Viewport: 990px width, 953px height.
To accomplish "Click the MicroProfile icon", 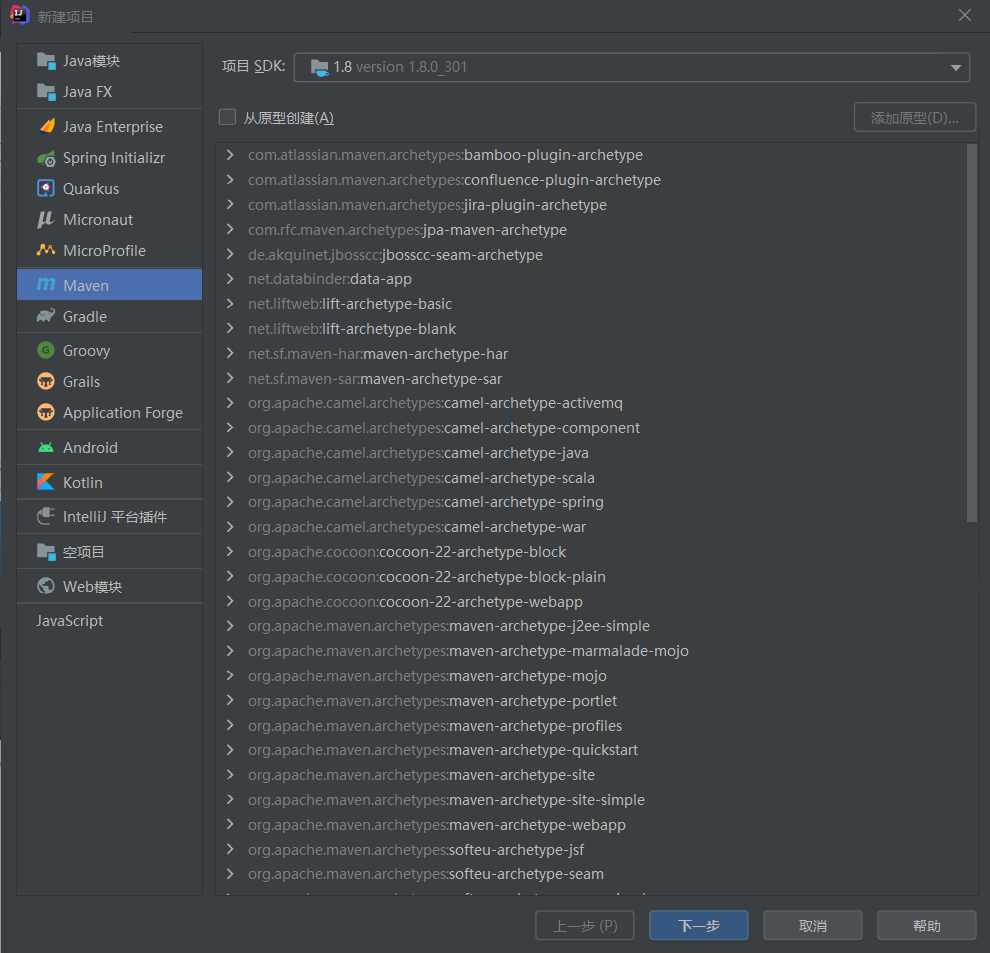I will tap(45, 250).
